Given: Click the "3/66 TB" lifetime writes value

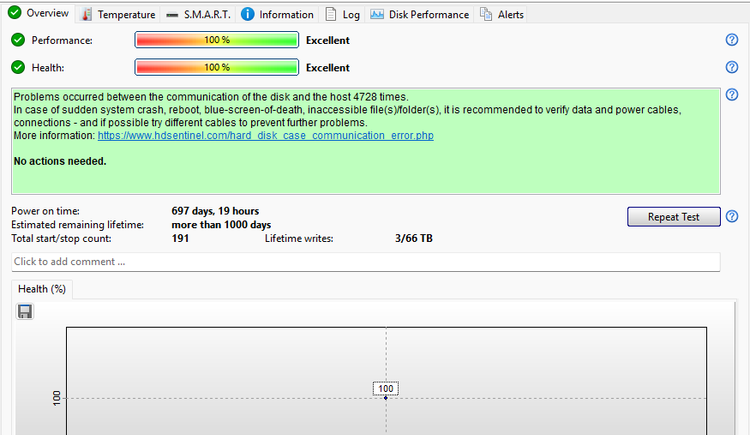Looking at the screenshot, I should pyautogui.click(x=414, y=238).
